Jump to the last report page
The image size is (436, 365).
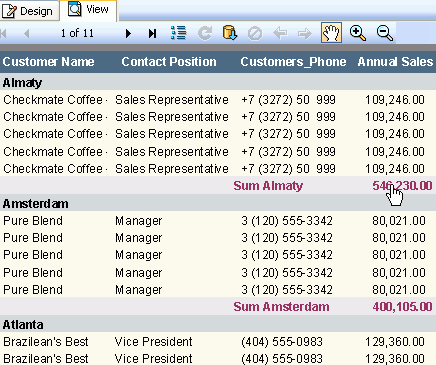coord(152,33)
